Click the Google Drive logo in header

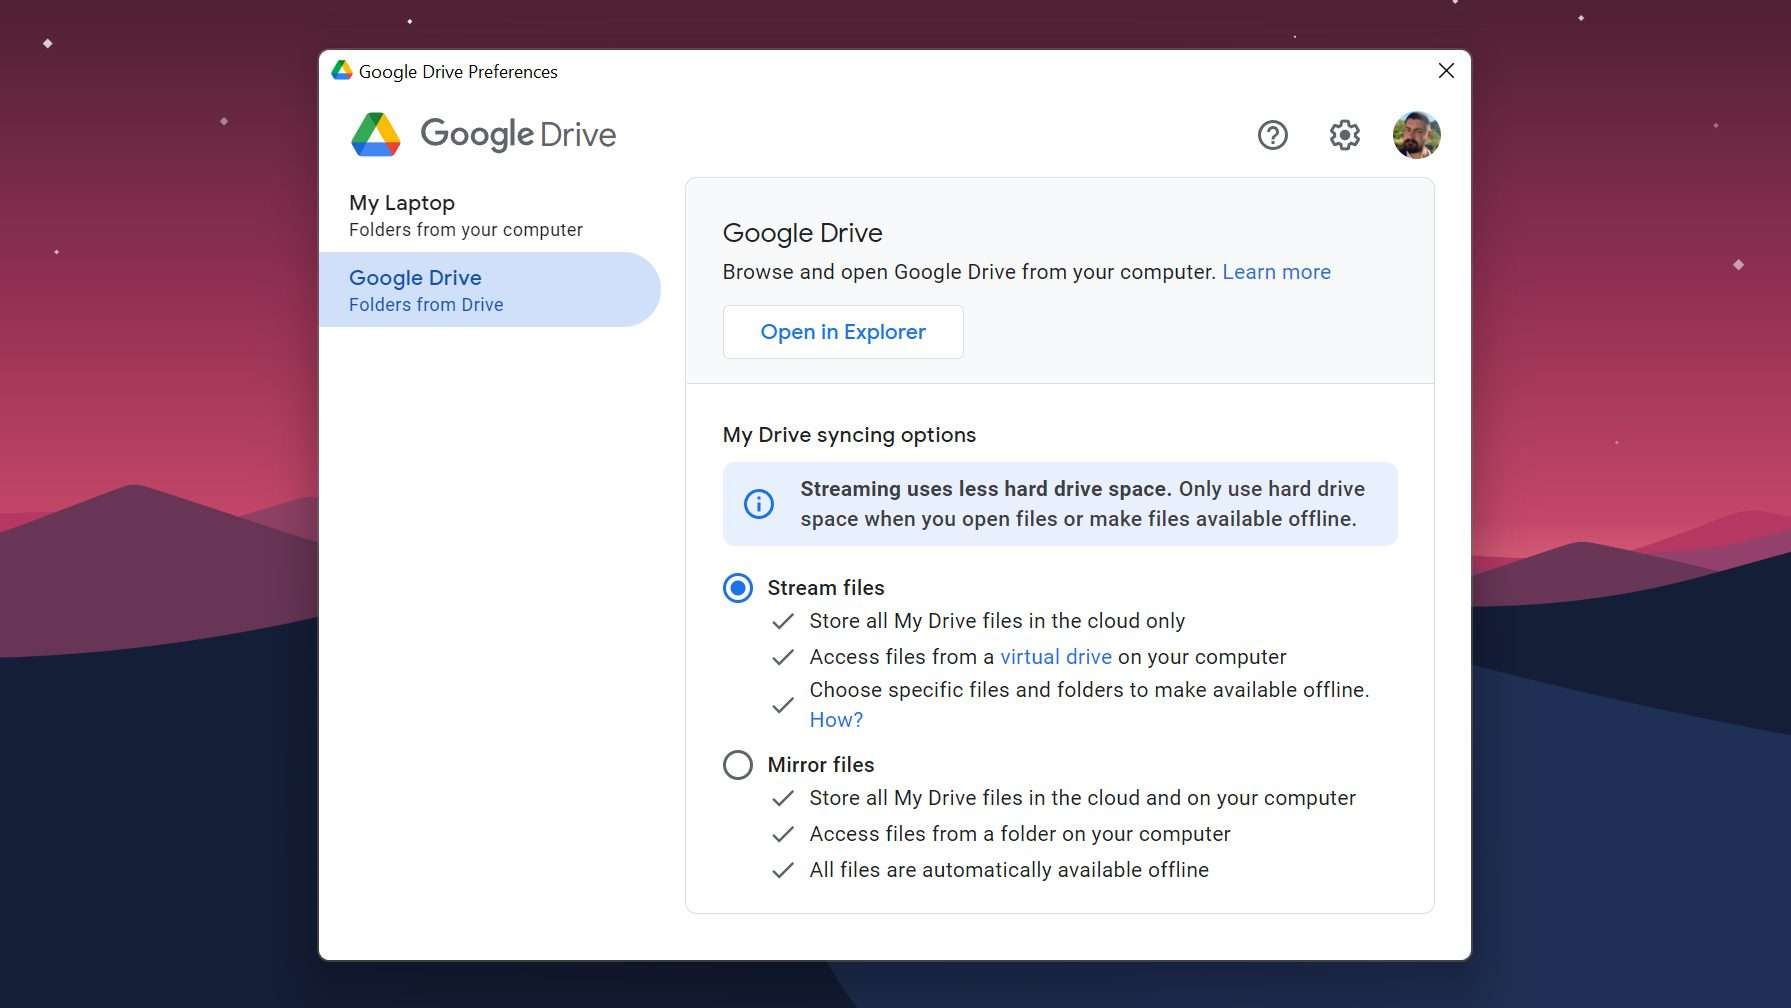[x=483, y=134]
